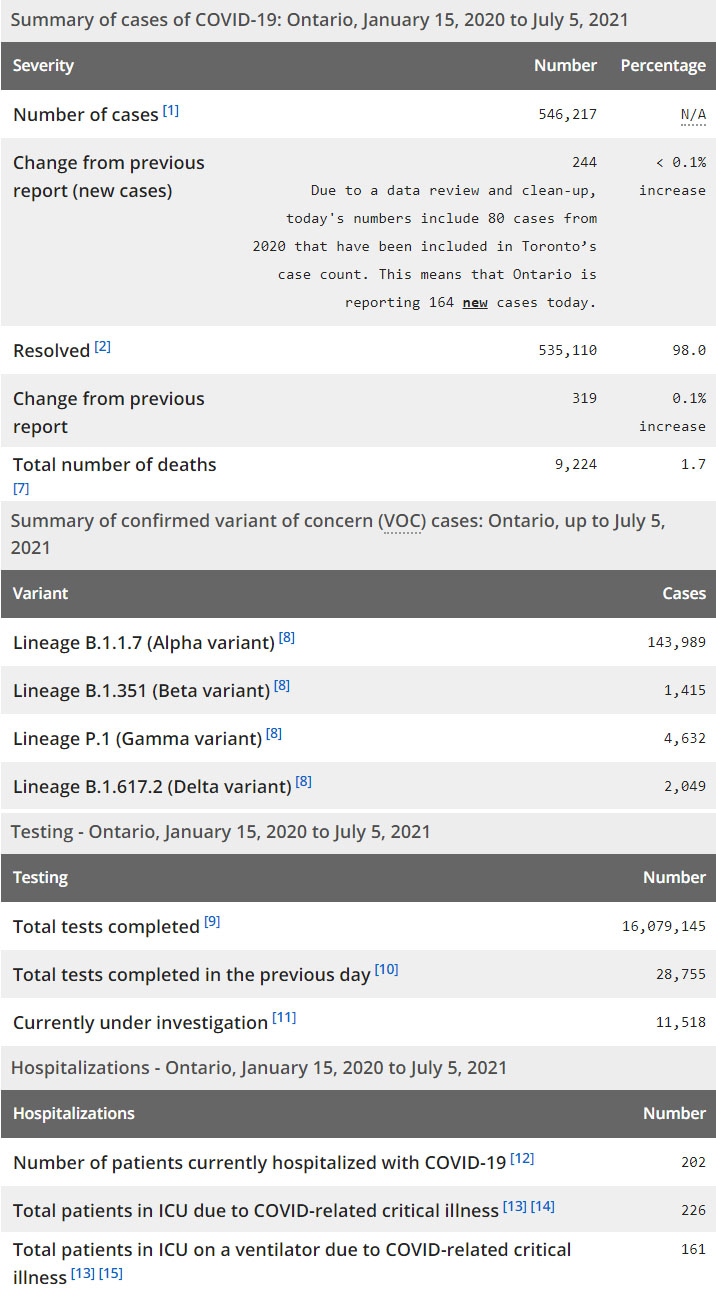Click the N/A percentage abbreviation

coord(693,115)
